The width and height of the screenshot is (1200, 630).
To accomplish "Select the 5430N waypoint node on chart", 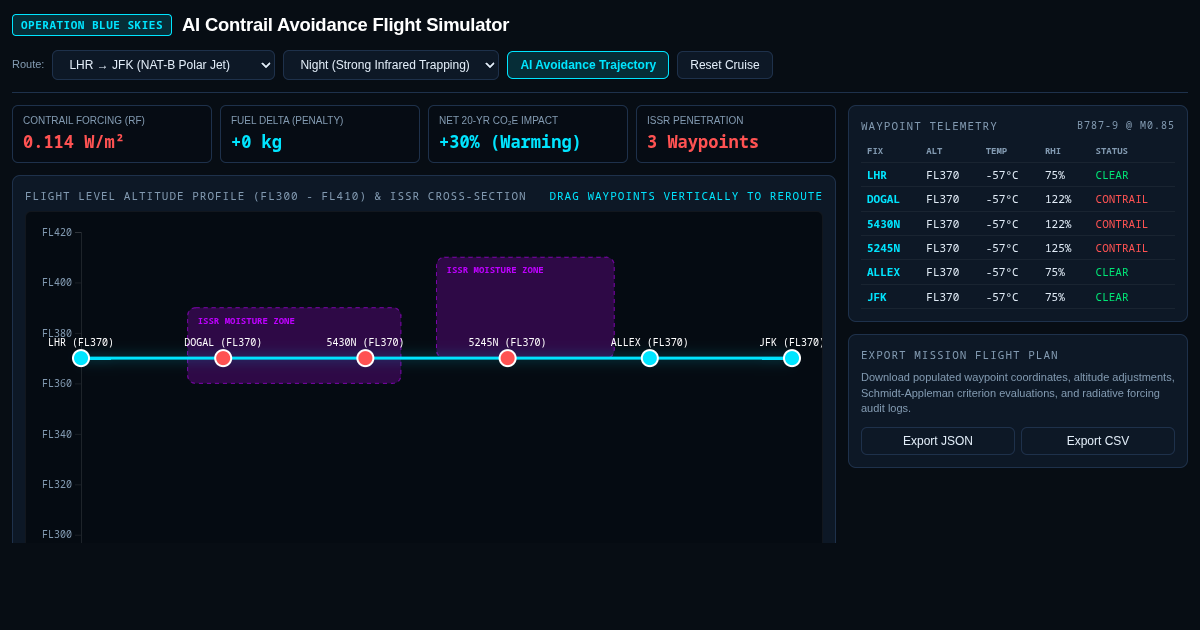I will 365,358.
